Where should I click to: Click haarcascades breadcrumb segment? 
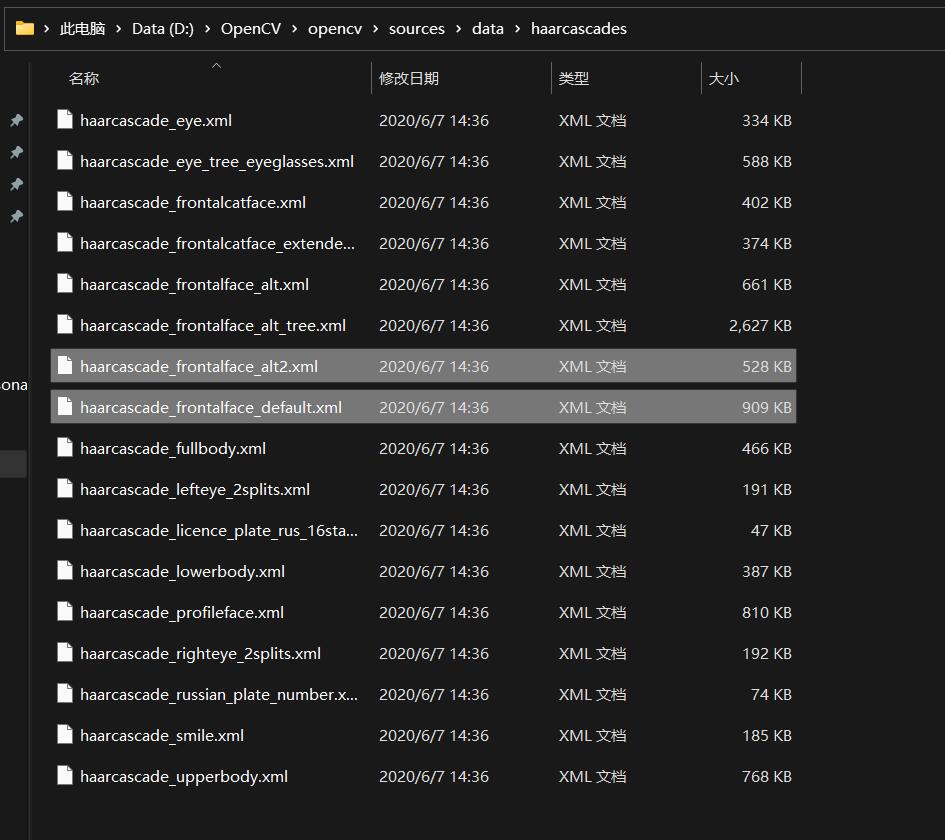tap(579, 28)
